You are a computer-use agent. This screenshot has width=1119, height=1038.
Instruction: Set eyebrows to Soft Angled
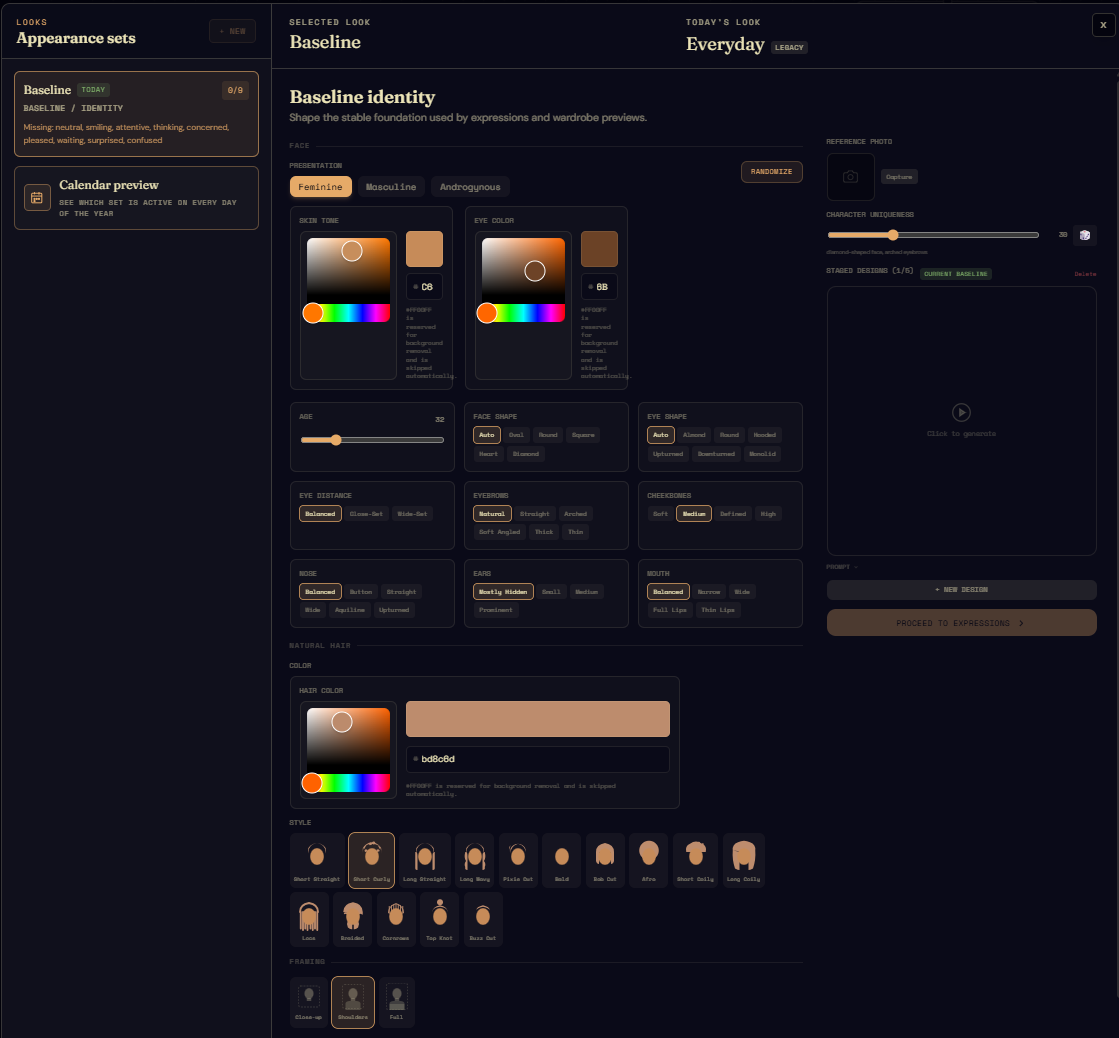(500, 532)
